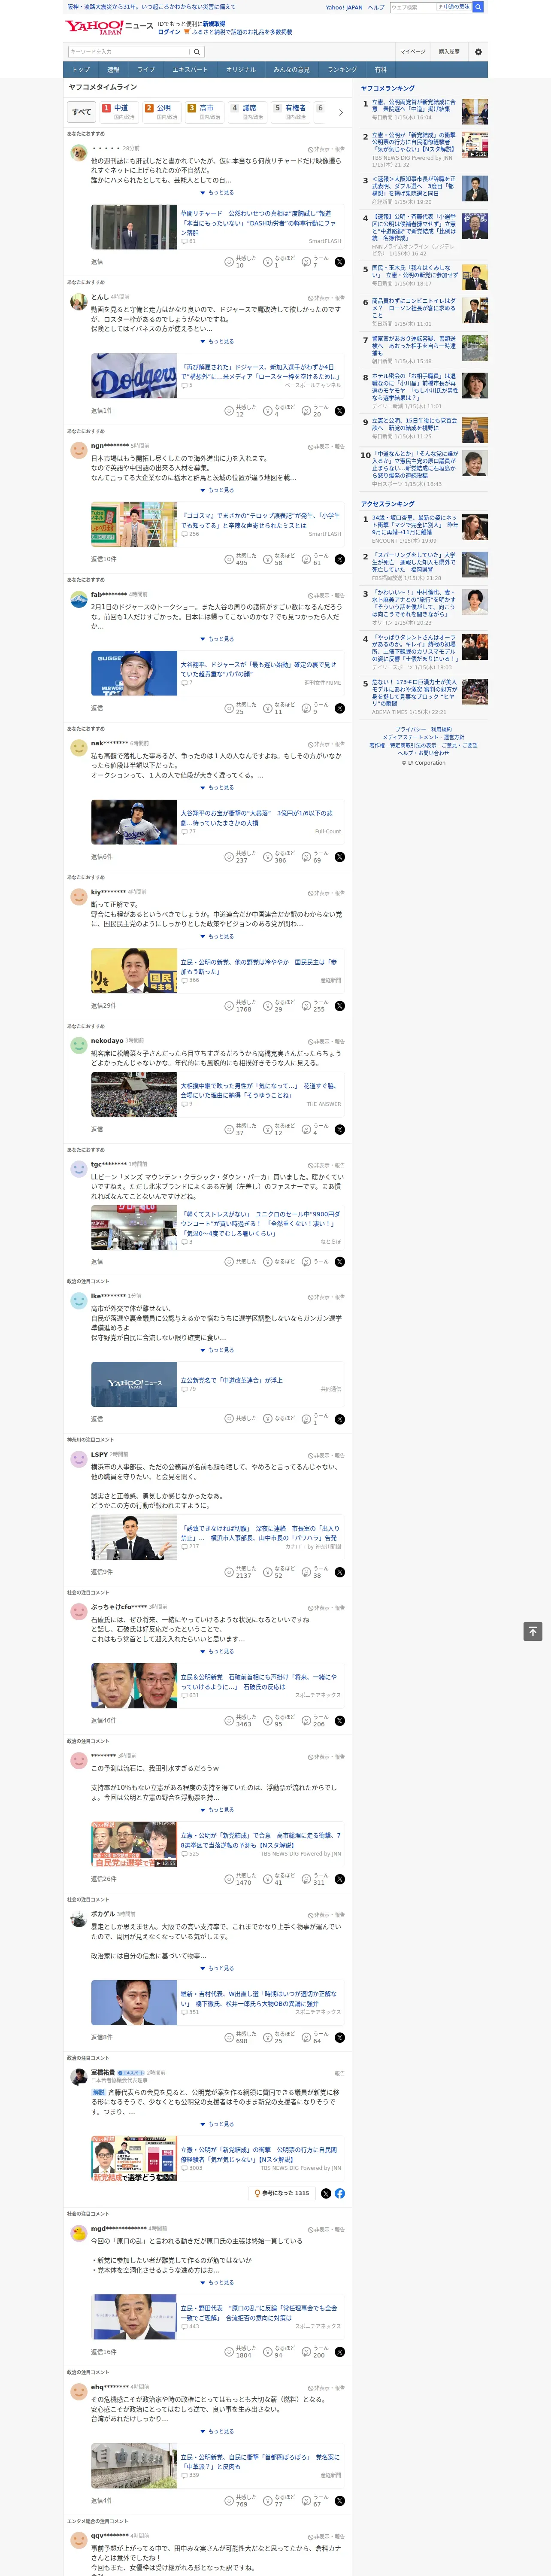Open 返信10件 replies on ngn's comment
This screenshot has width=551, height=2576.
click(104, 560)
